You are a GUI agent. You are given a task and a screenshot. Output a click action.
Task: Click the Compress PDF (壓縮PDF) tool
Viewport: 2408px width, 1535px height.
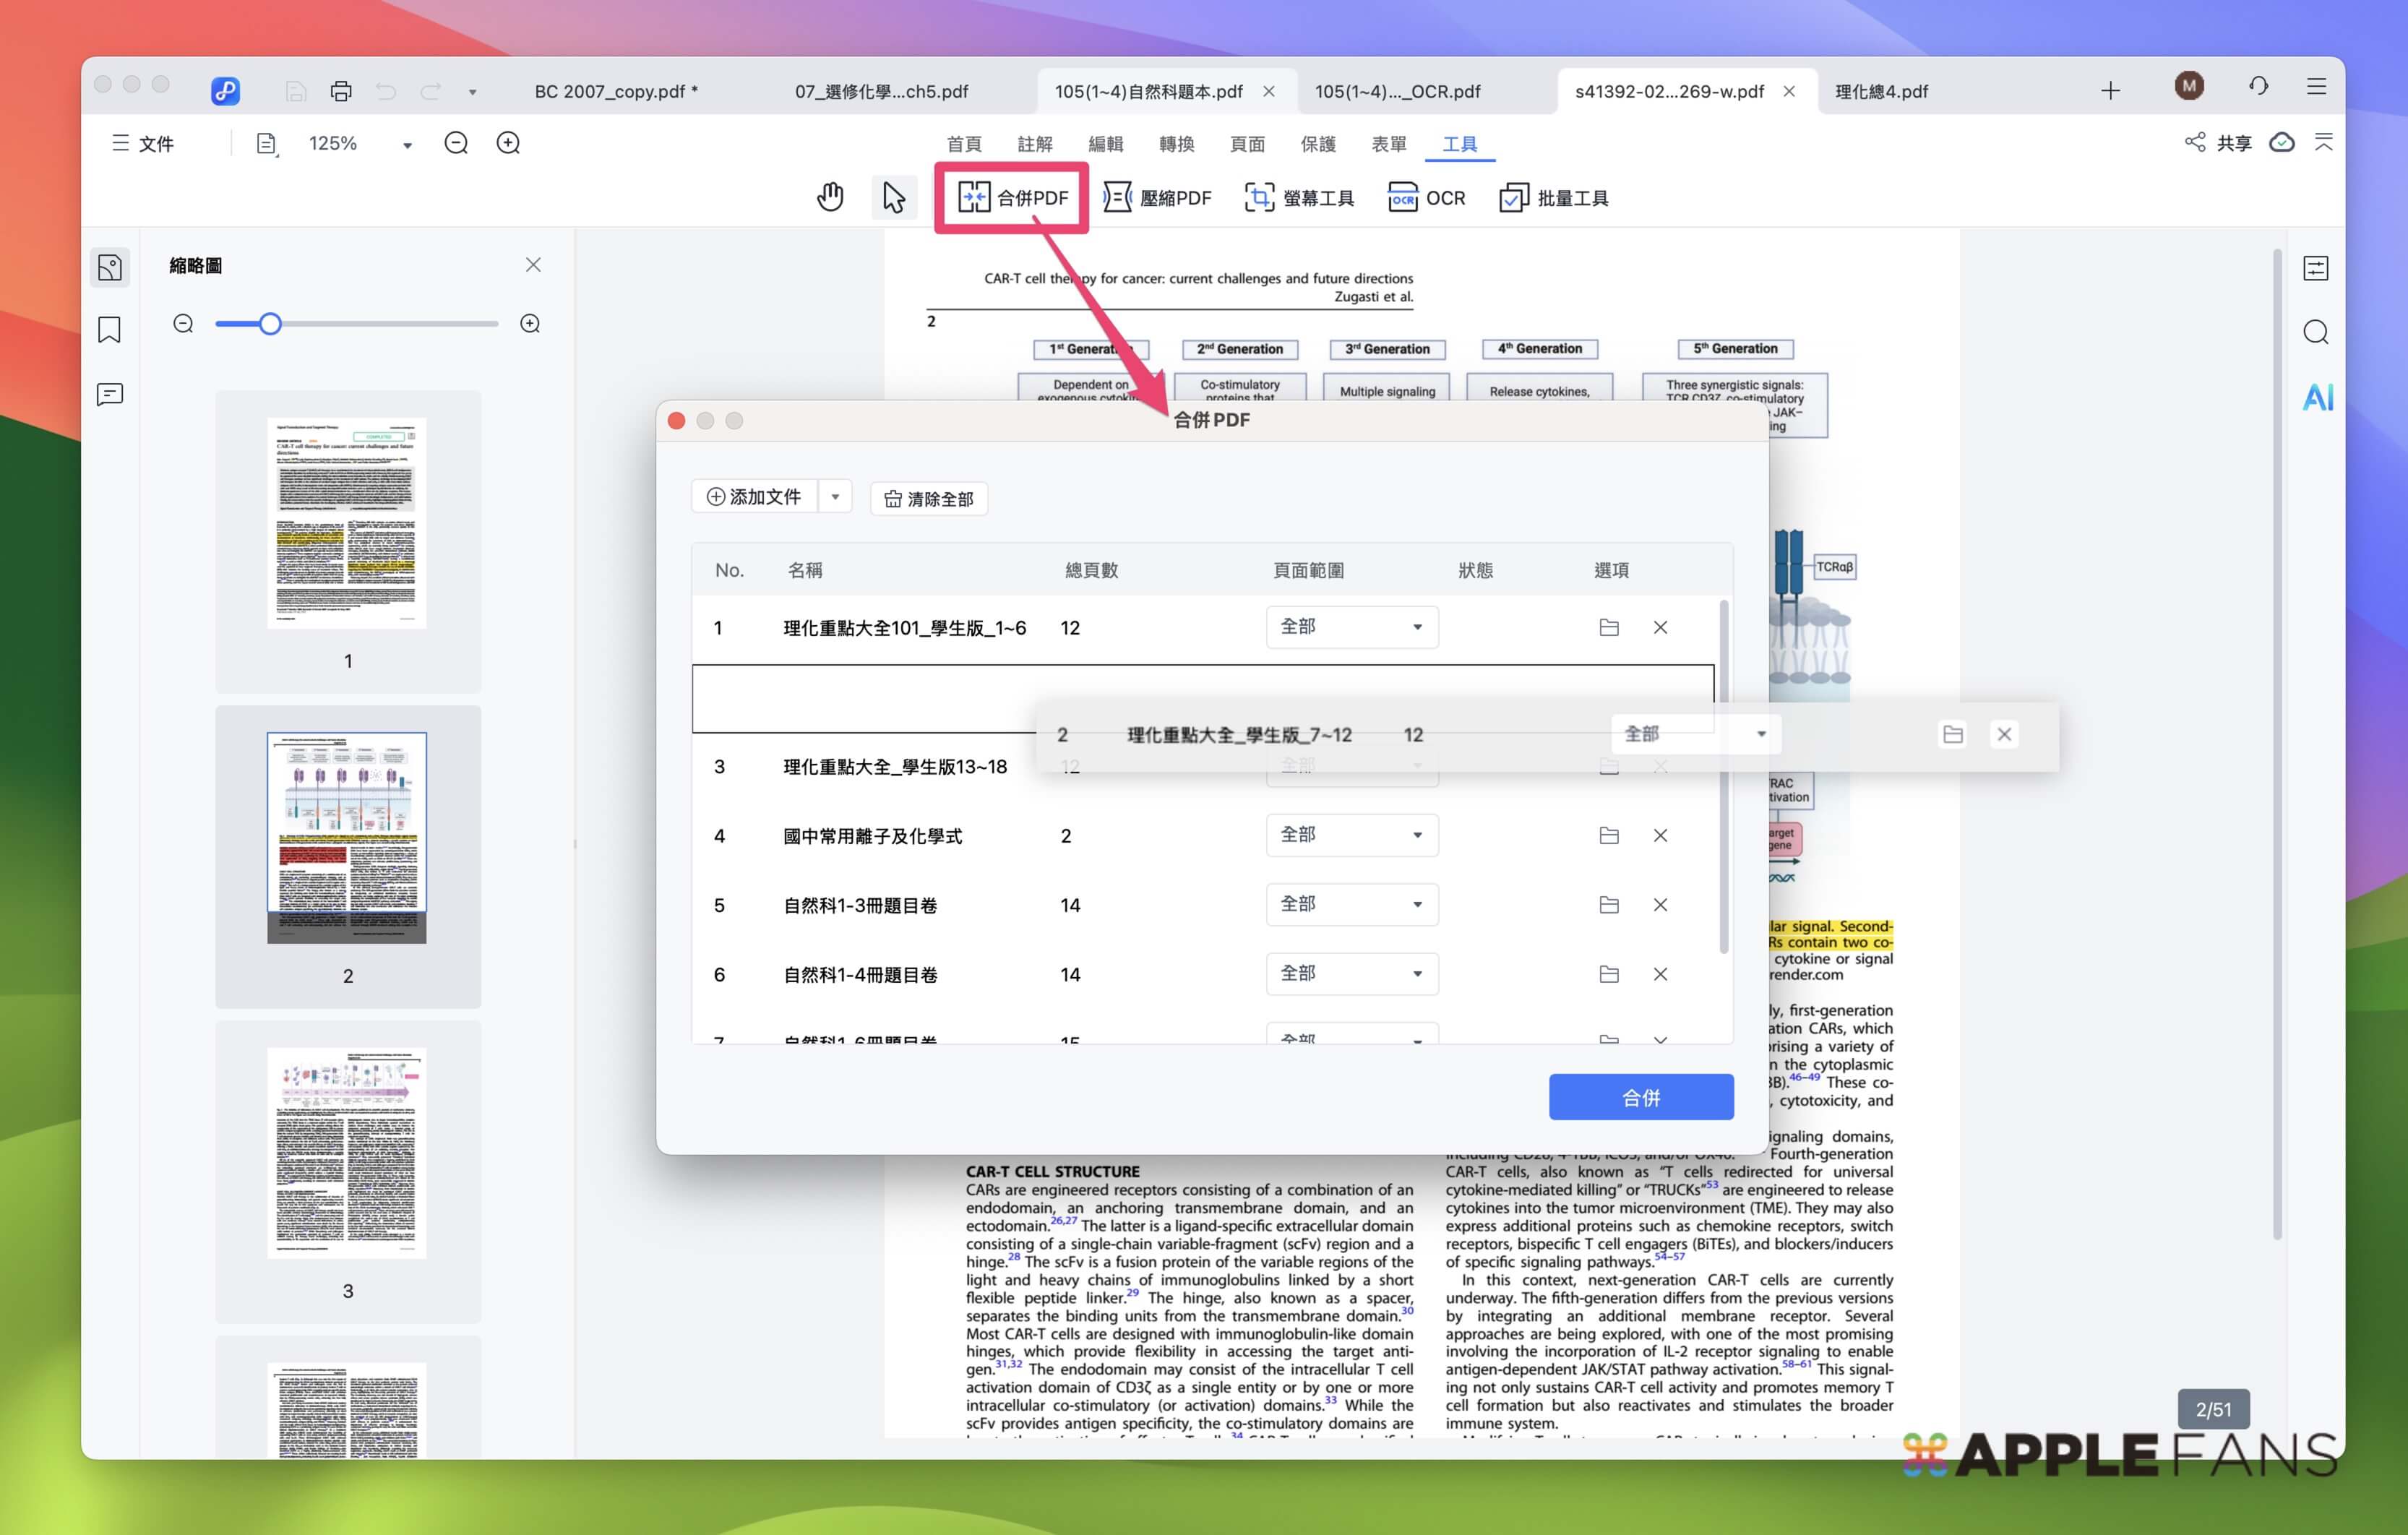click(x=1158, y=198)
